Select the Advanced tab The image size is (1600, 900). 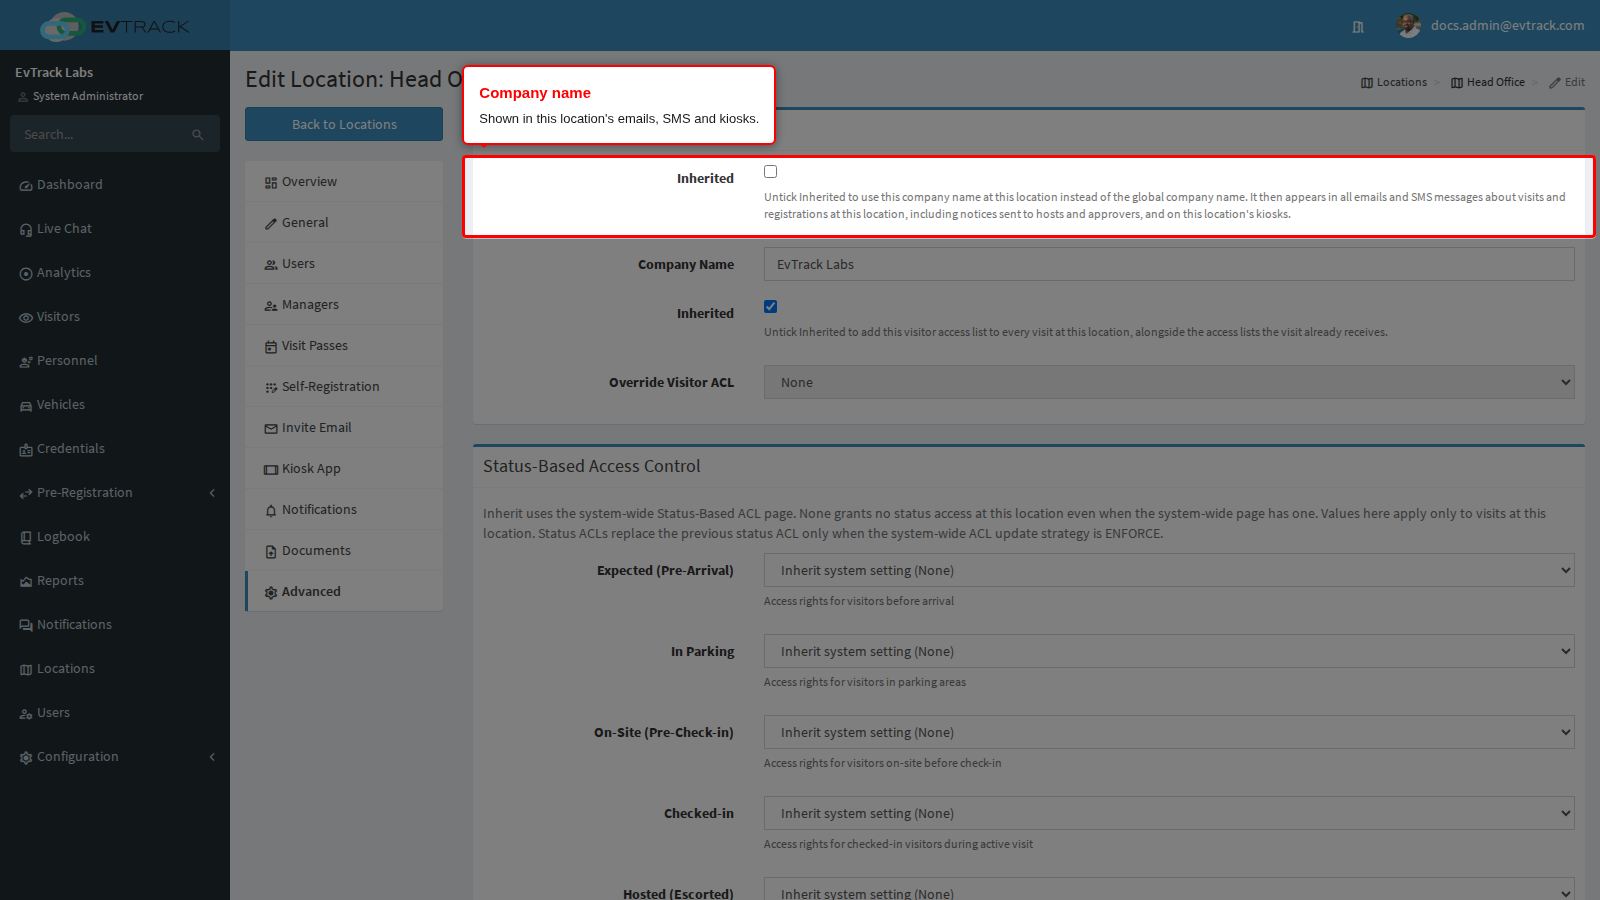pyautogui.click(x=344, y=592)
